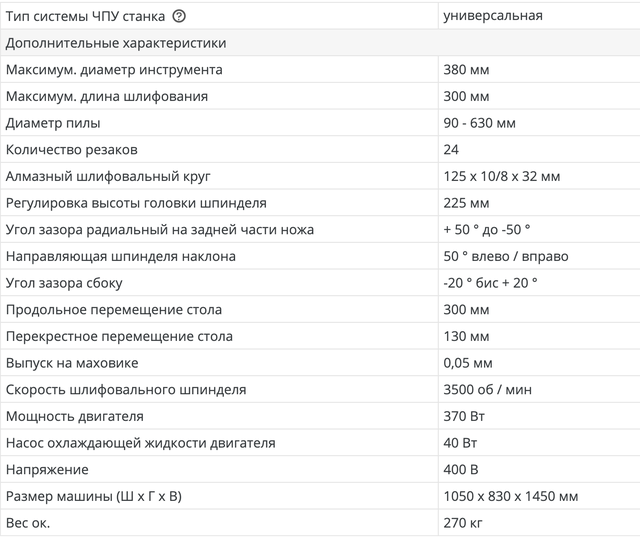The width and height of the screenshot is (640, 539).
Task: Click the 'Продольное перемещение стола' label
Action: coord(114,310)
